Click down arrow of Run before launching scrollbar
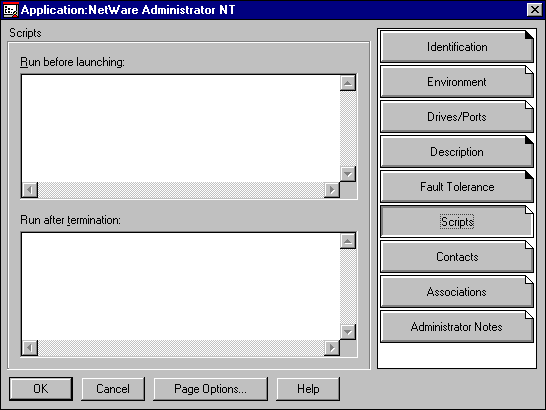546x410 pixels. point(348,174)
